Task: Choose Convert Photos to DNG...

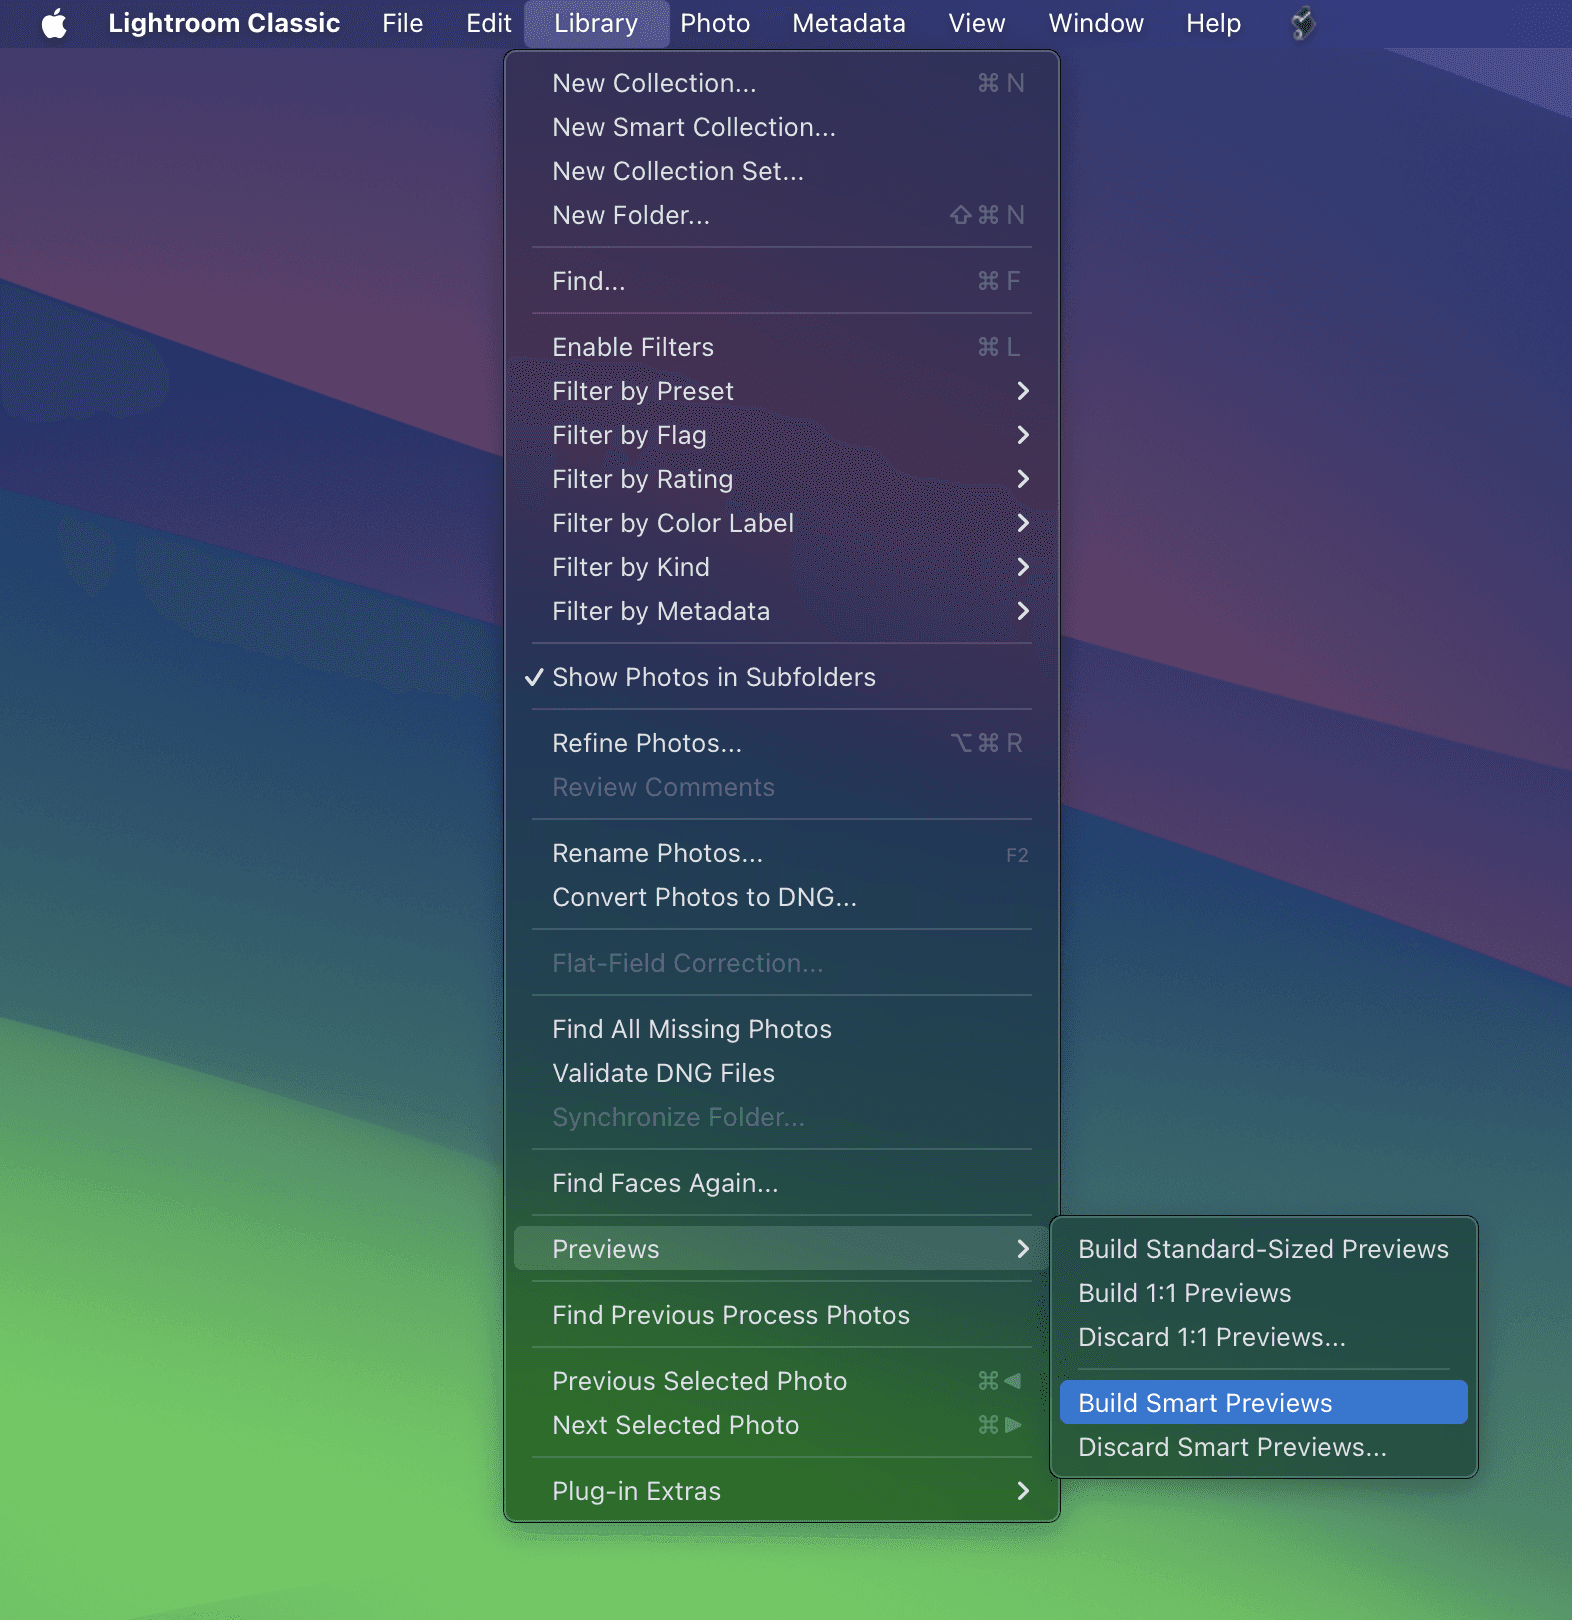Action: [782, 897]
